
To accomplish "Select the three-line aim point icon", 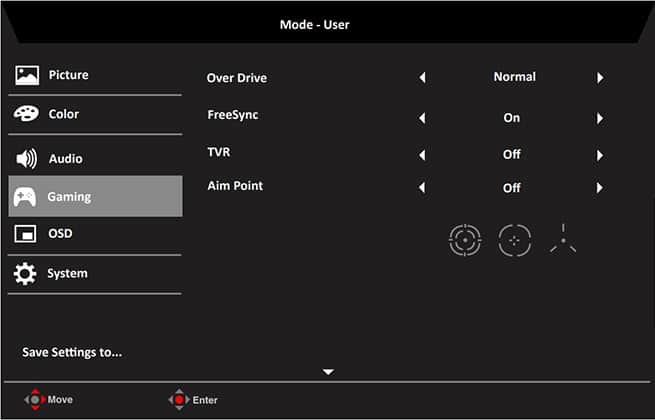I will [x=563, y=239].
